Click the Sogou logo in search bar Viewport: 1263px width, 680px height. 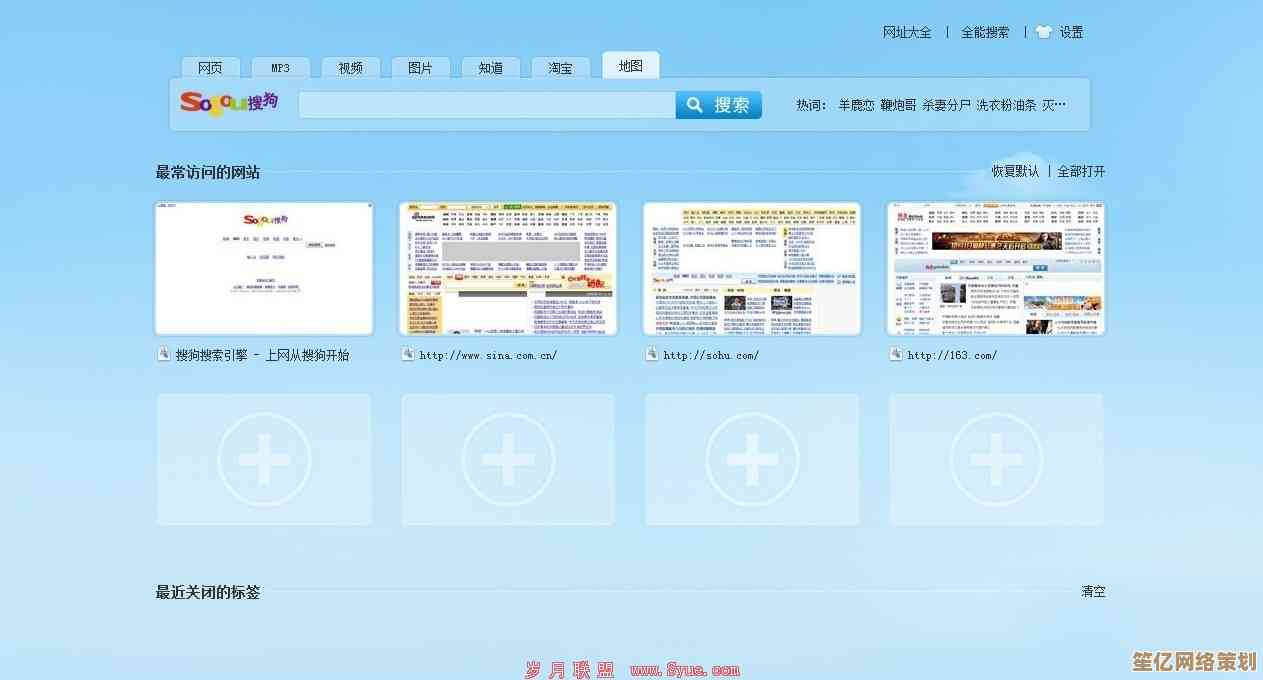pyautogui.click(x=229, y=103)
